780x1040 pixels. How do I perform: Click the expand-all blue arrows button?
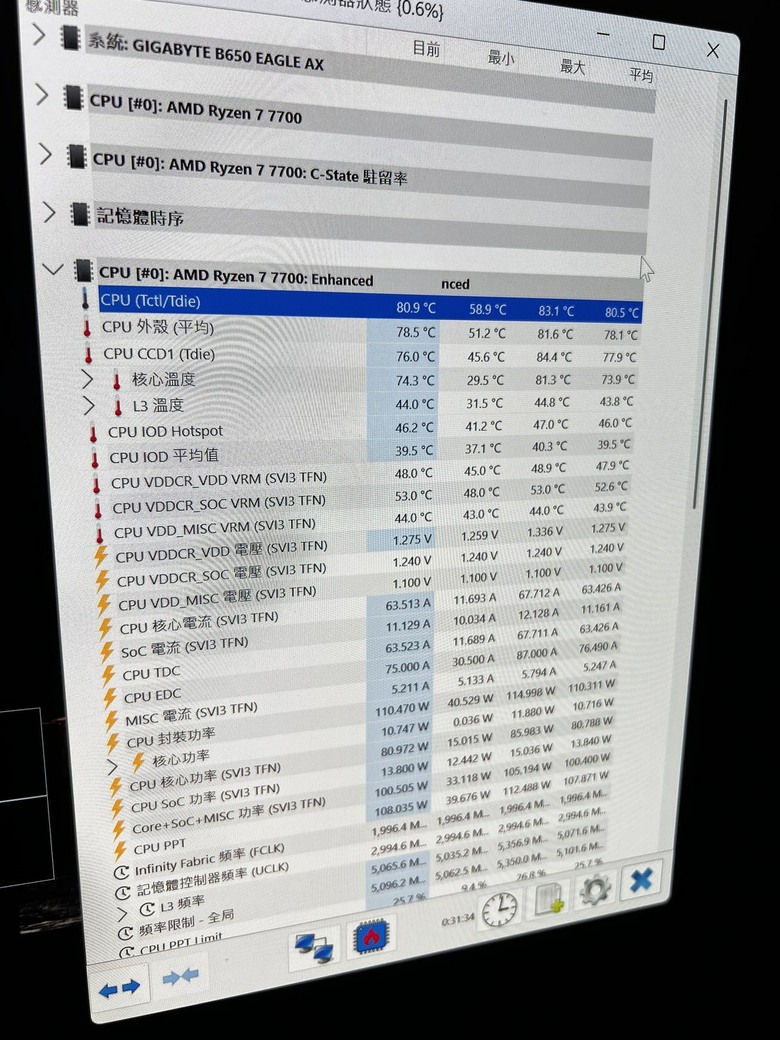120,989
